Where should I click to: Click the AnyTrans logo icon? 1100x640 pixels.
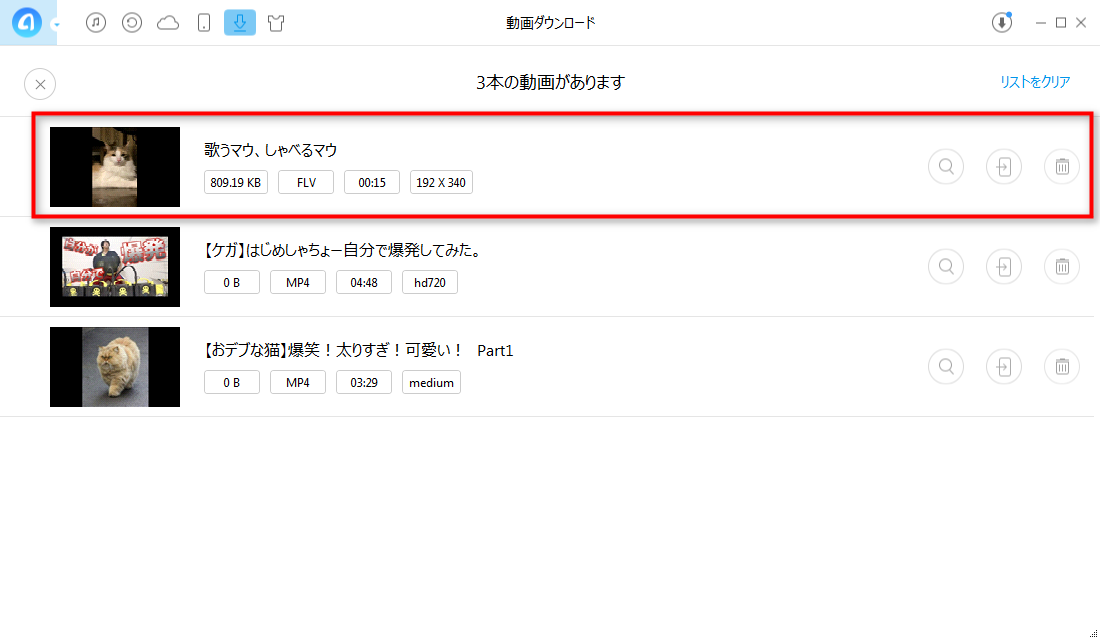point(27,22)
